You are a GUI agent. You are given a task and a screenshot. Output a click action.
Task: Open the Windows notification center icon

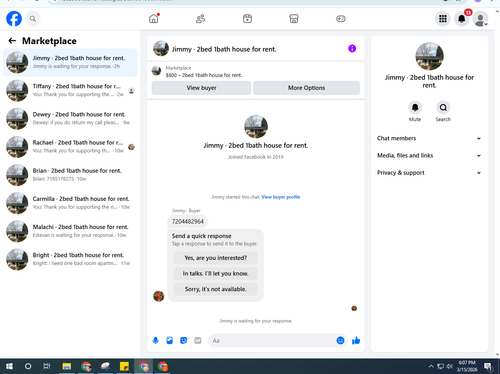tap(489, 367)
